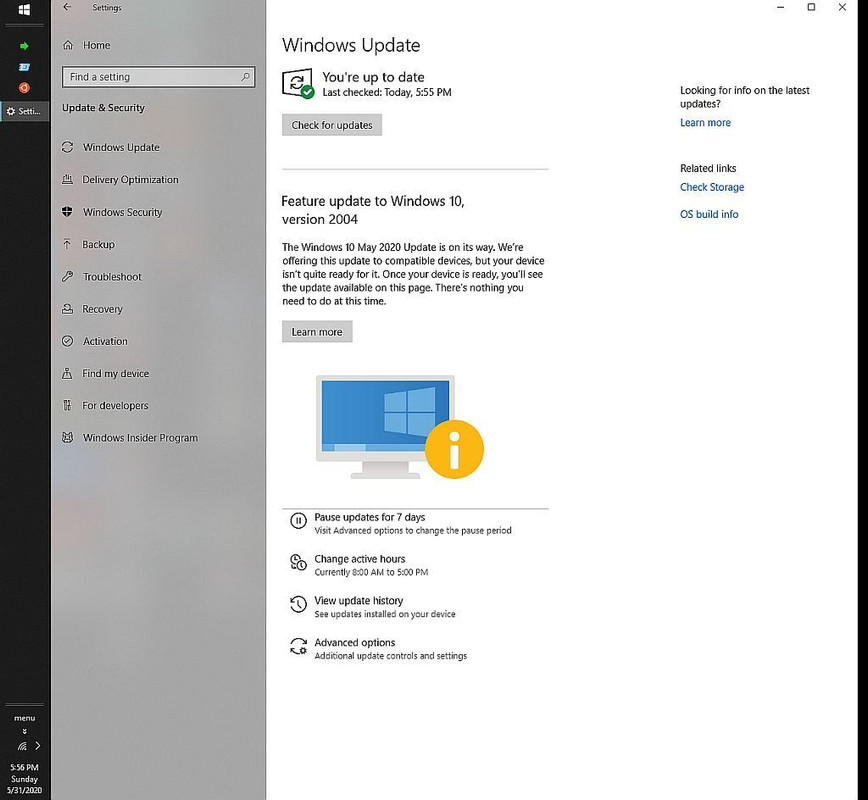Click Learn more button under feature update
868x800 pixels.
(317, 332)
